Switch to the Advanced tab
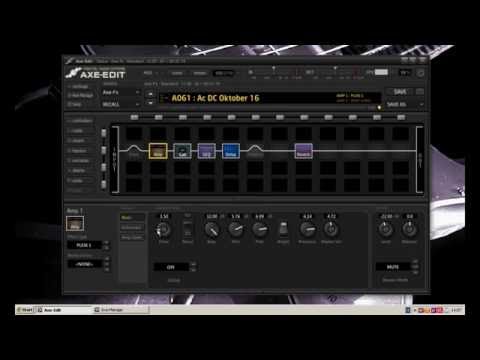 (132, 227)
